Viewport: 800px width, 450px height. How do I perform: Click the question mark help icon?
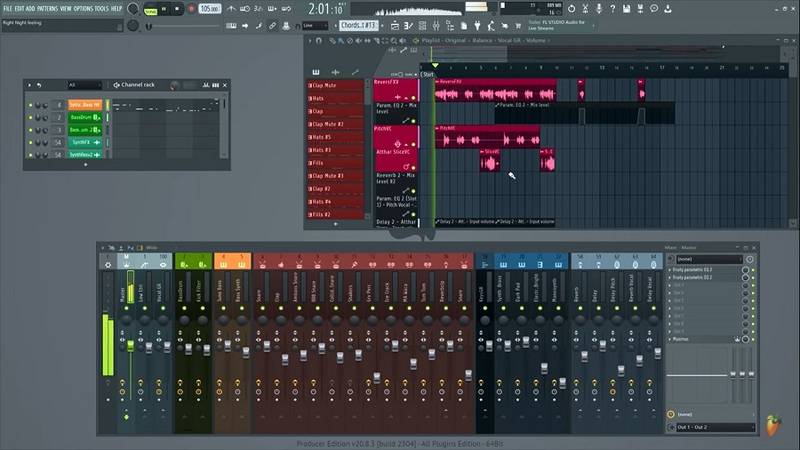click(613, 9)
